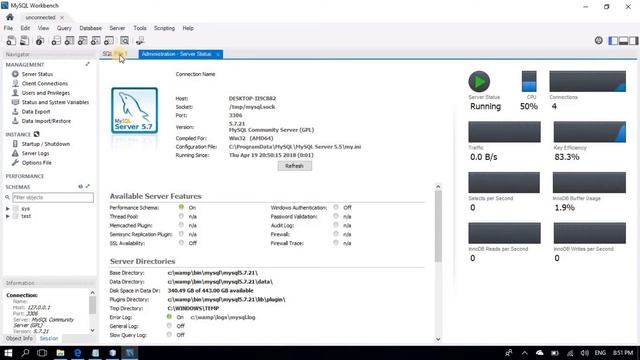Toggle the bottom output panel icon
The height and width of the screenshot is (360, 640).
coord(623,40)
